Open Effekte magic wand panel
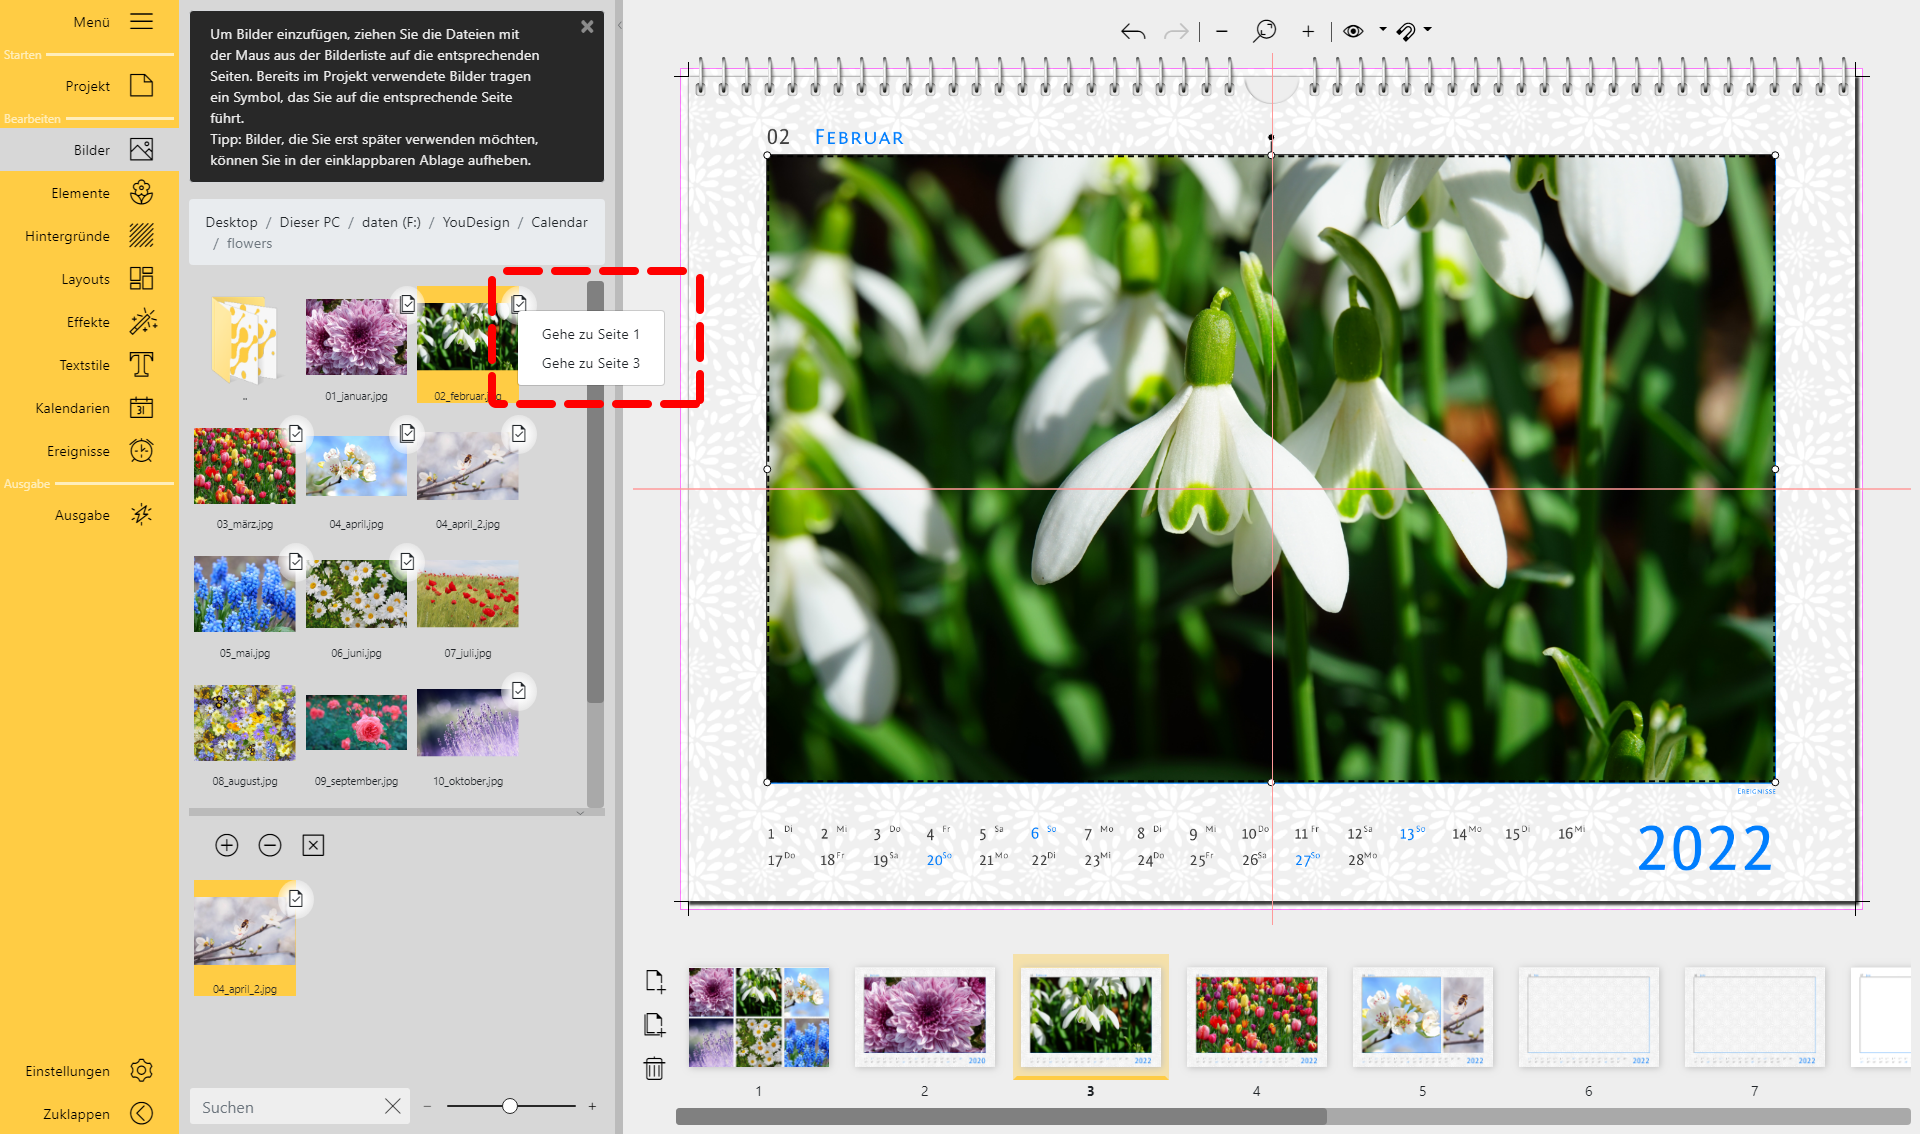Image resolution: width=1920 pixels, height=1134 pixels. click(142, 322)
